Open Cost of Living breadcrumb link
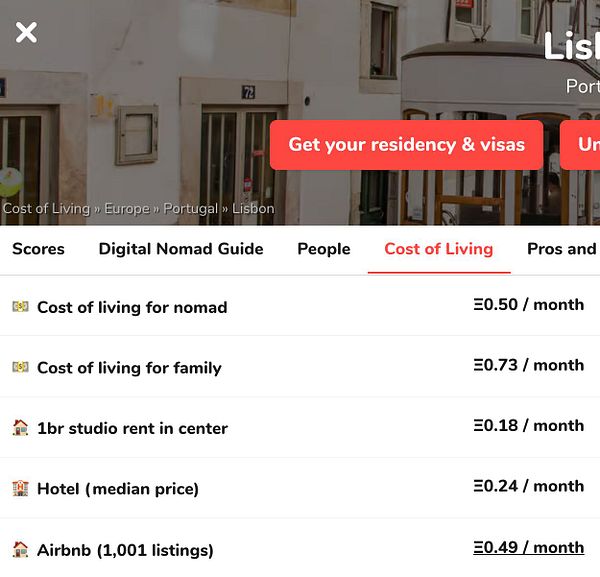 point(46,209)
